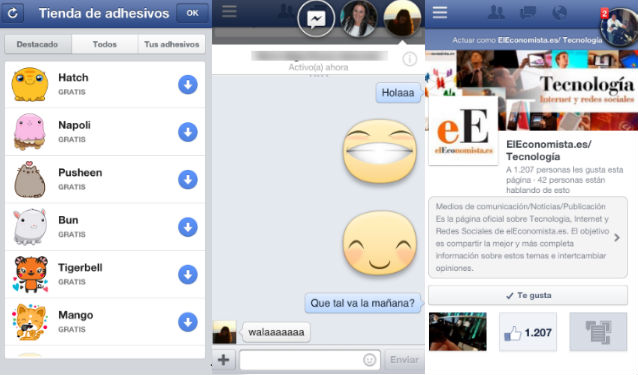Open the notes tile icon
Viewport: 638px width, 375px height.
coord(598,331)
